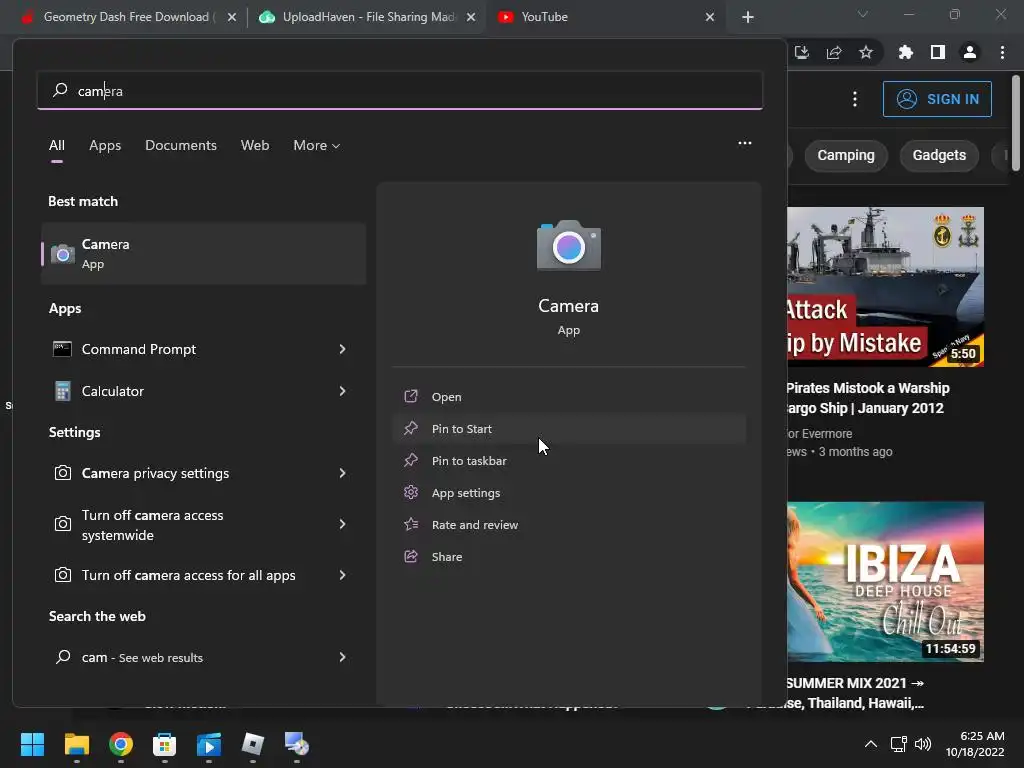The image size is (1024, 768).
Task: Expand Command Prompt result chevron
Action: pyautogui.click(x=342, y=349)
